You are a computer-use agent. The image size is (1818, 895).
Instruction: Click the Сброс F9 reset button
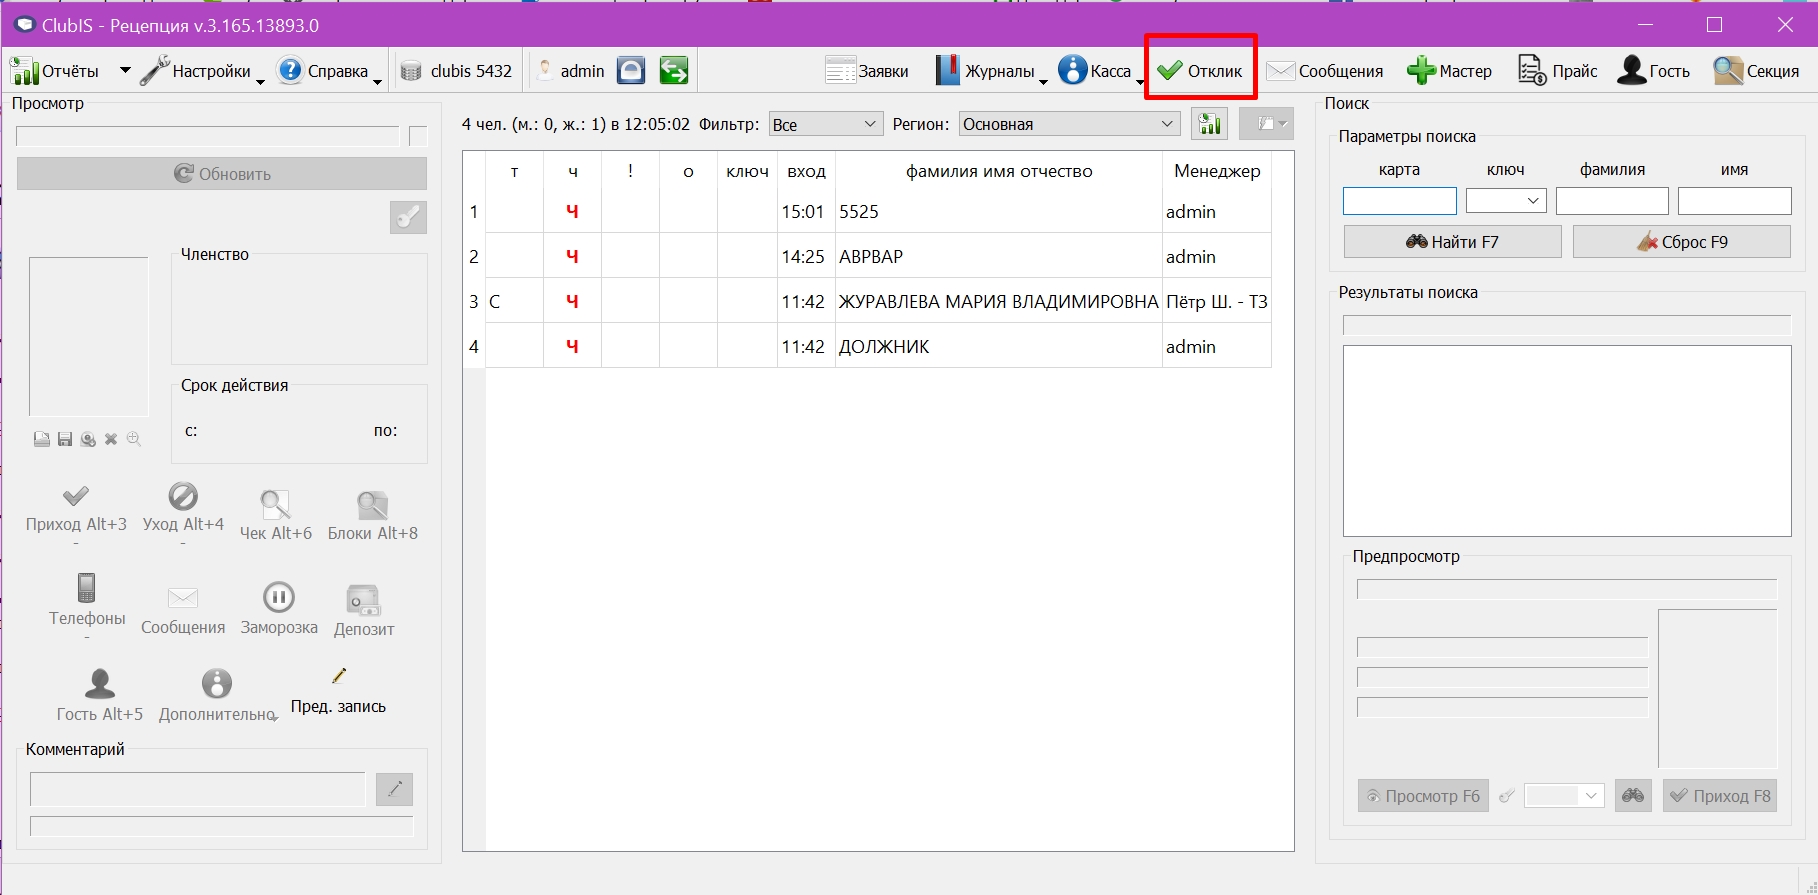(1682, 242)
